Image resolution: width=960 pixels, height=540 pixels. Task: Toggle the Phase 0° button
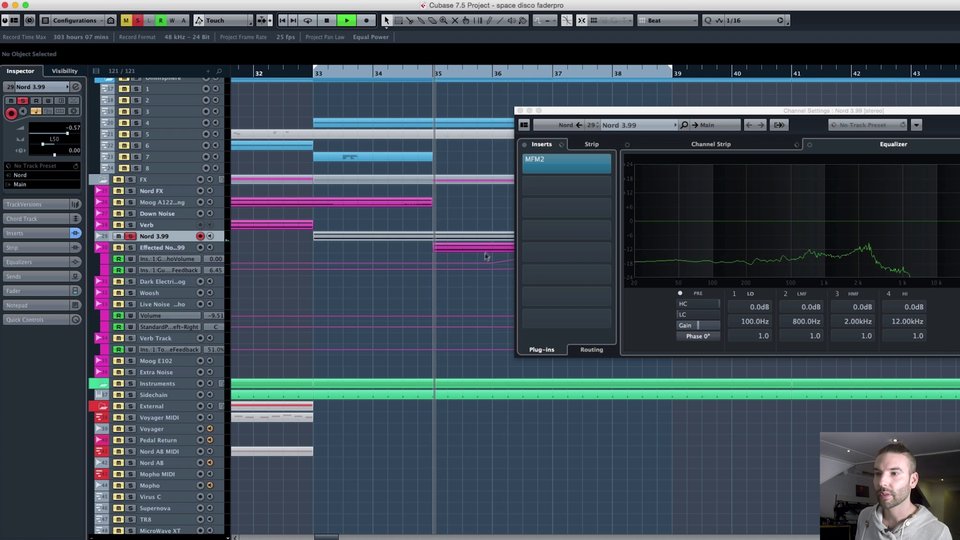pos(698,336)
